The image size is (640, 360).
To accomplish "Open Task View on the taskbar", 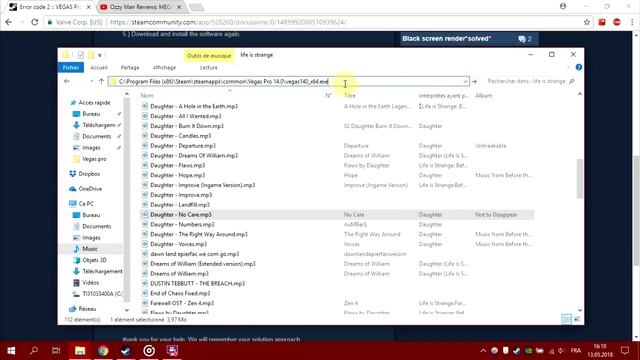I will tap(56, 351).
